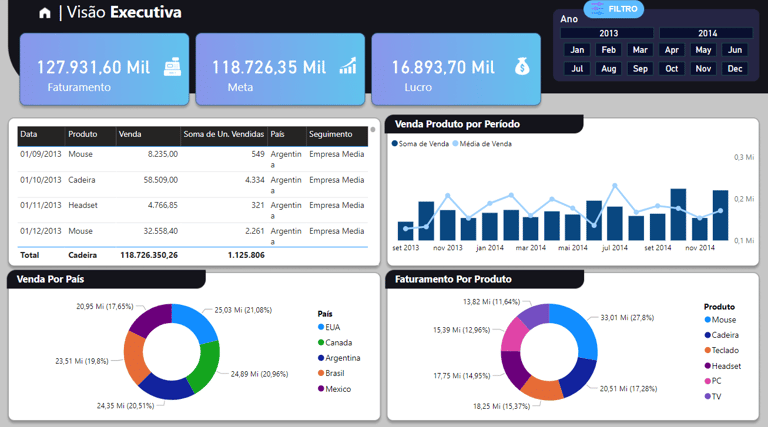Click total value 118.726.350,26

(x=149, y=255)
